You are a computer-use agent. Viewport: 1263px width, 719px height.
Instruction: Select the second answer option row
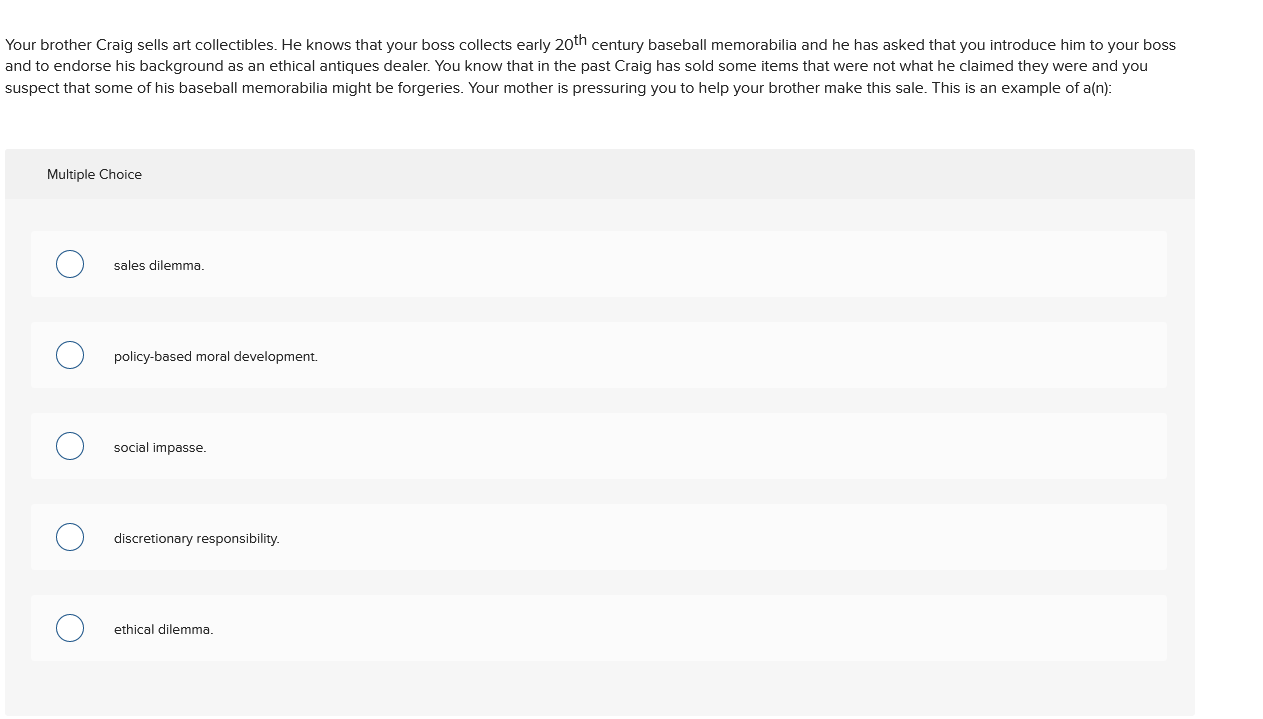[599, 355]
